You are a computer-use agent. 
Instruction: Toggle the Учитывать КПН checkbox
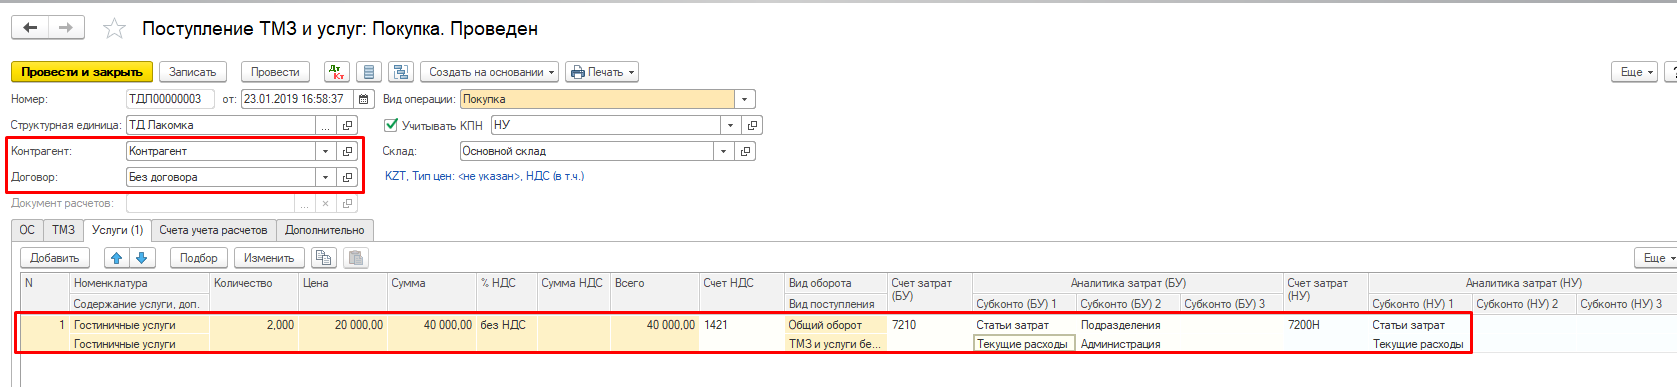coord(391,125)
